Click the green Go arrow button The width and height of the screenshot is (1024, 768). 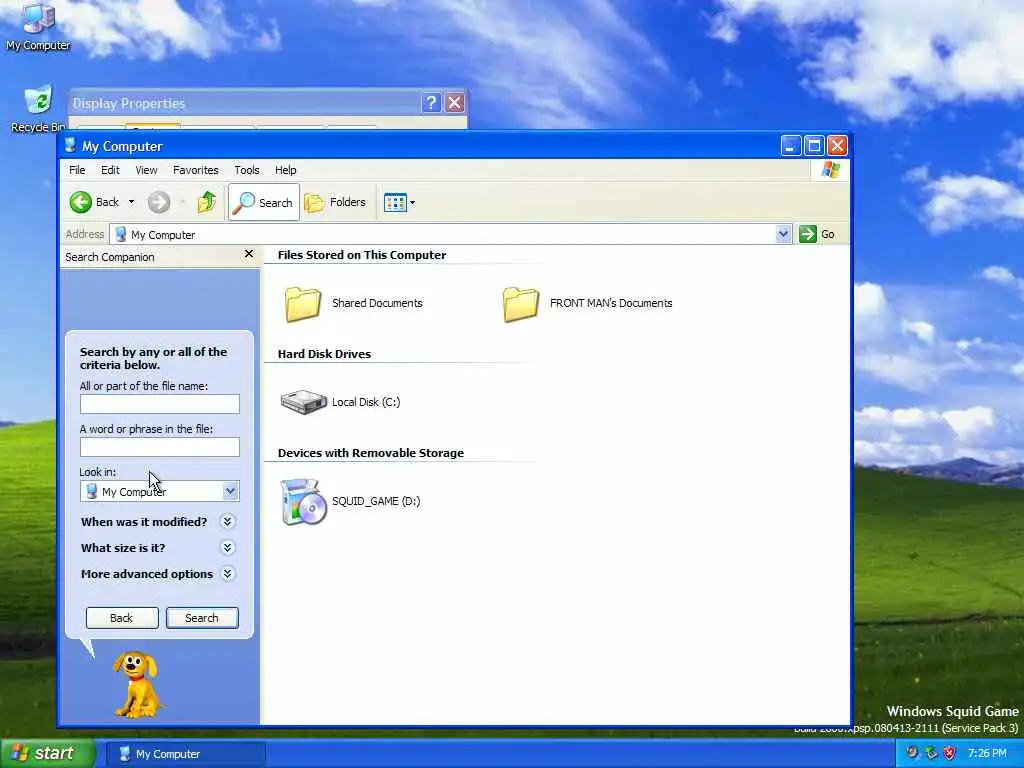click(x=808, y=234)
